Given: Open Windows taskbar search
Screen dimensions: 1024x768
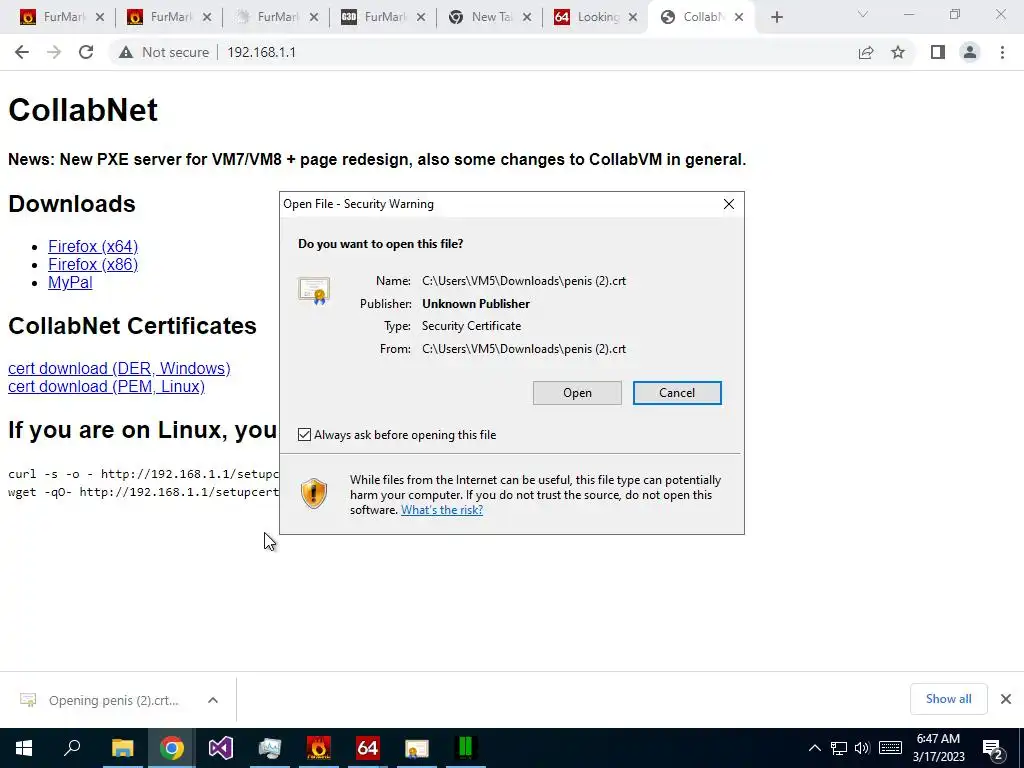Looking at the screenshot, I should pos(72,748).
